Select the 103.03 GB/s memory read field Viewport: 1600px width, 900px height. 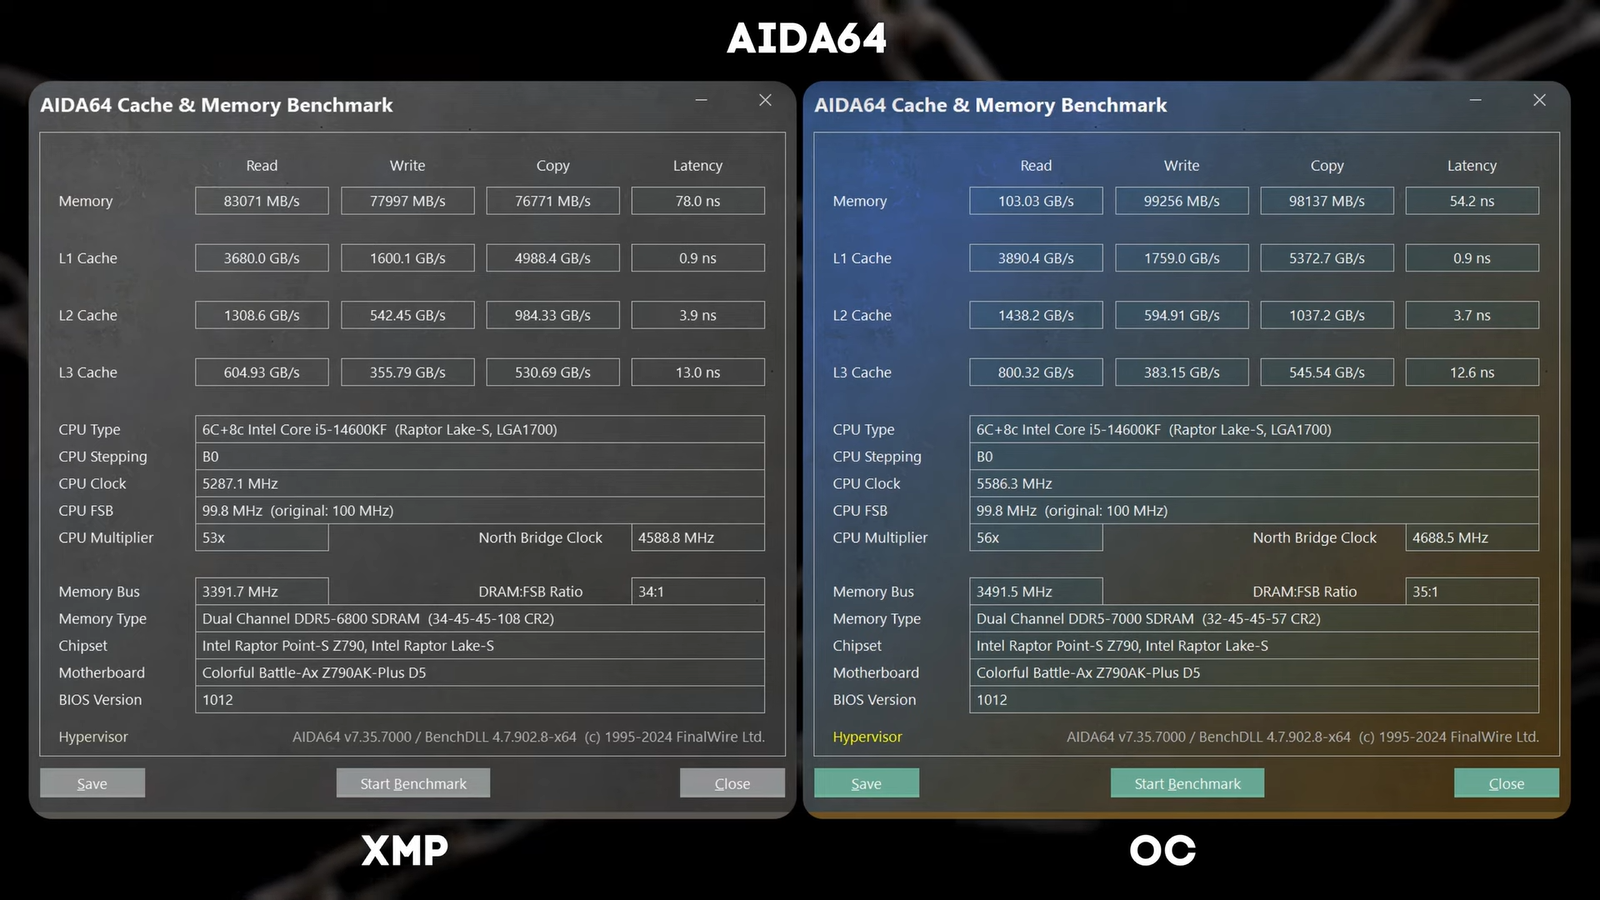pyautogui.click(x=1036, y=201)
